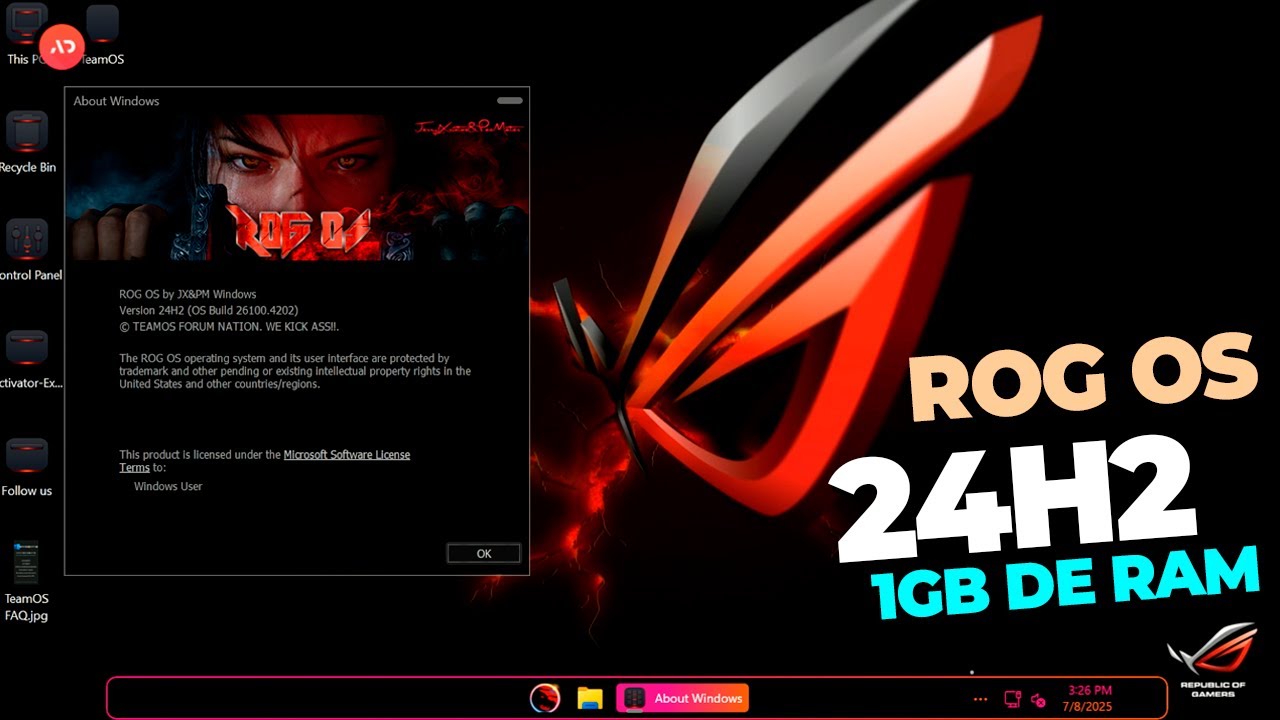Expand hidden system tray icons
The height and width of the screenshot is (720, 1280).
(x=980, y=698)
